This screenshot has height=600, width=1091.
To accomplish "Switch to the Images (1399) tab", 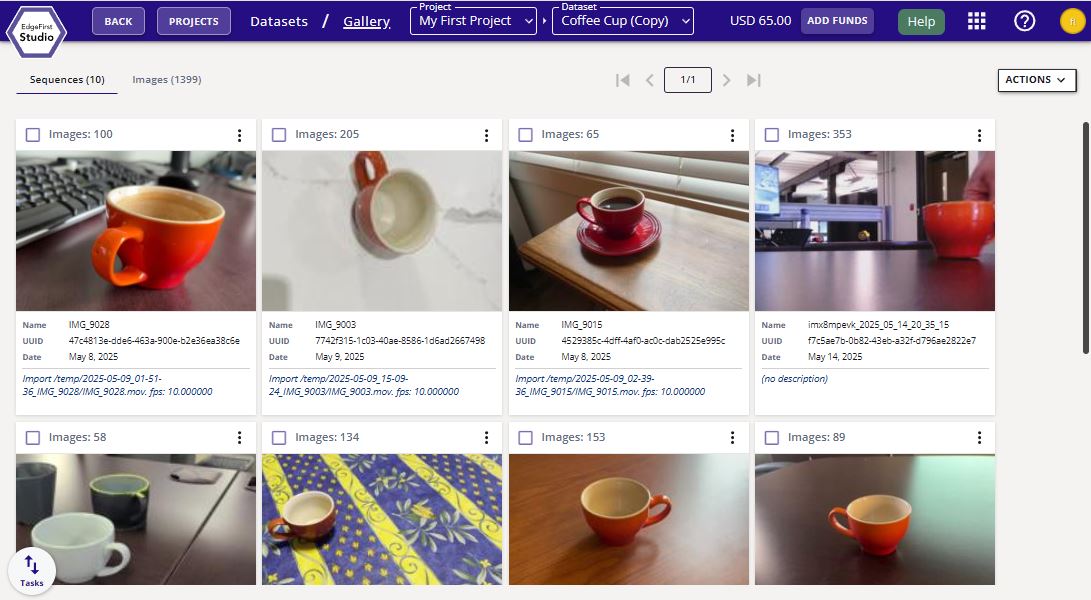I will click(167, 80).
